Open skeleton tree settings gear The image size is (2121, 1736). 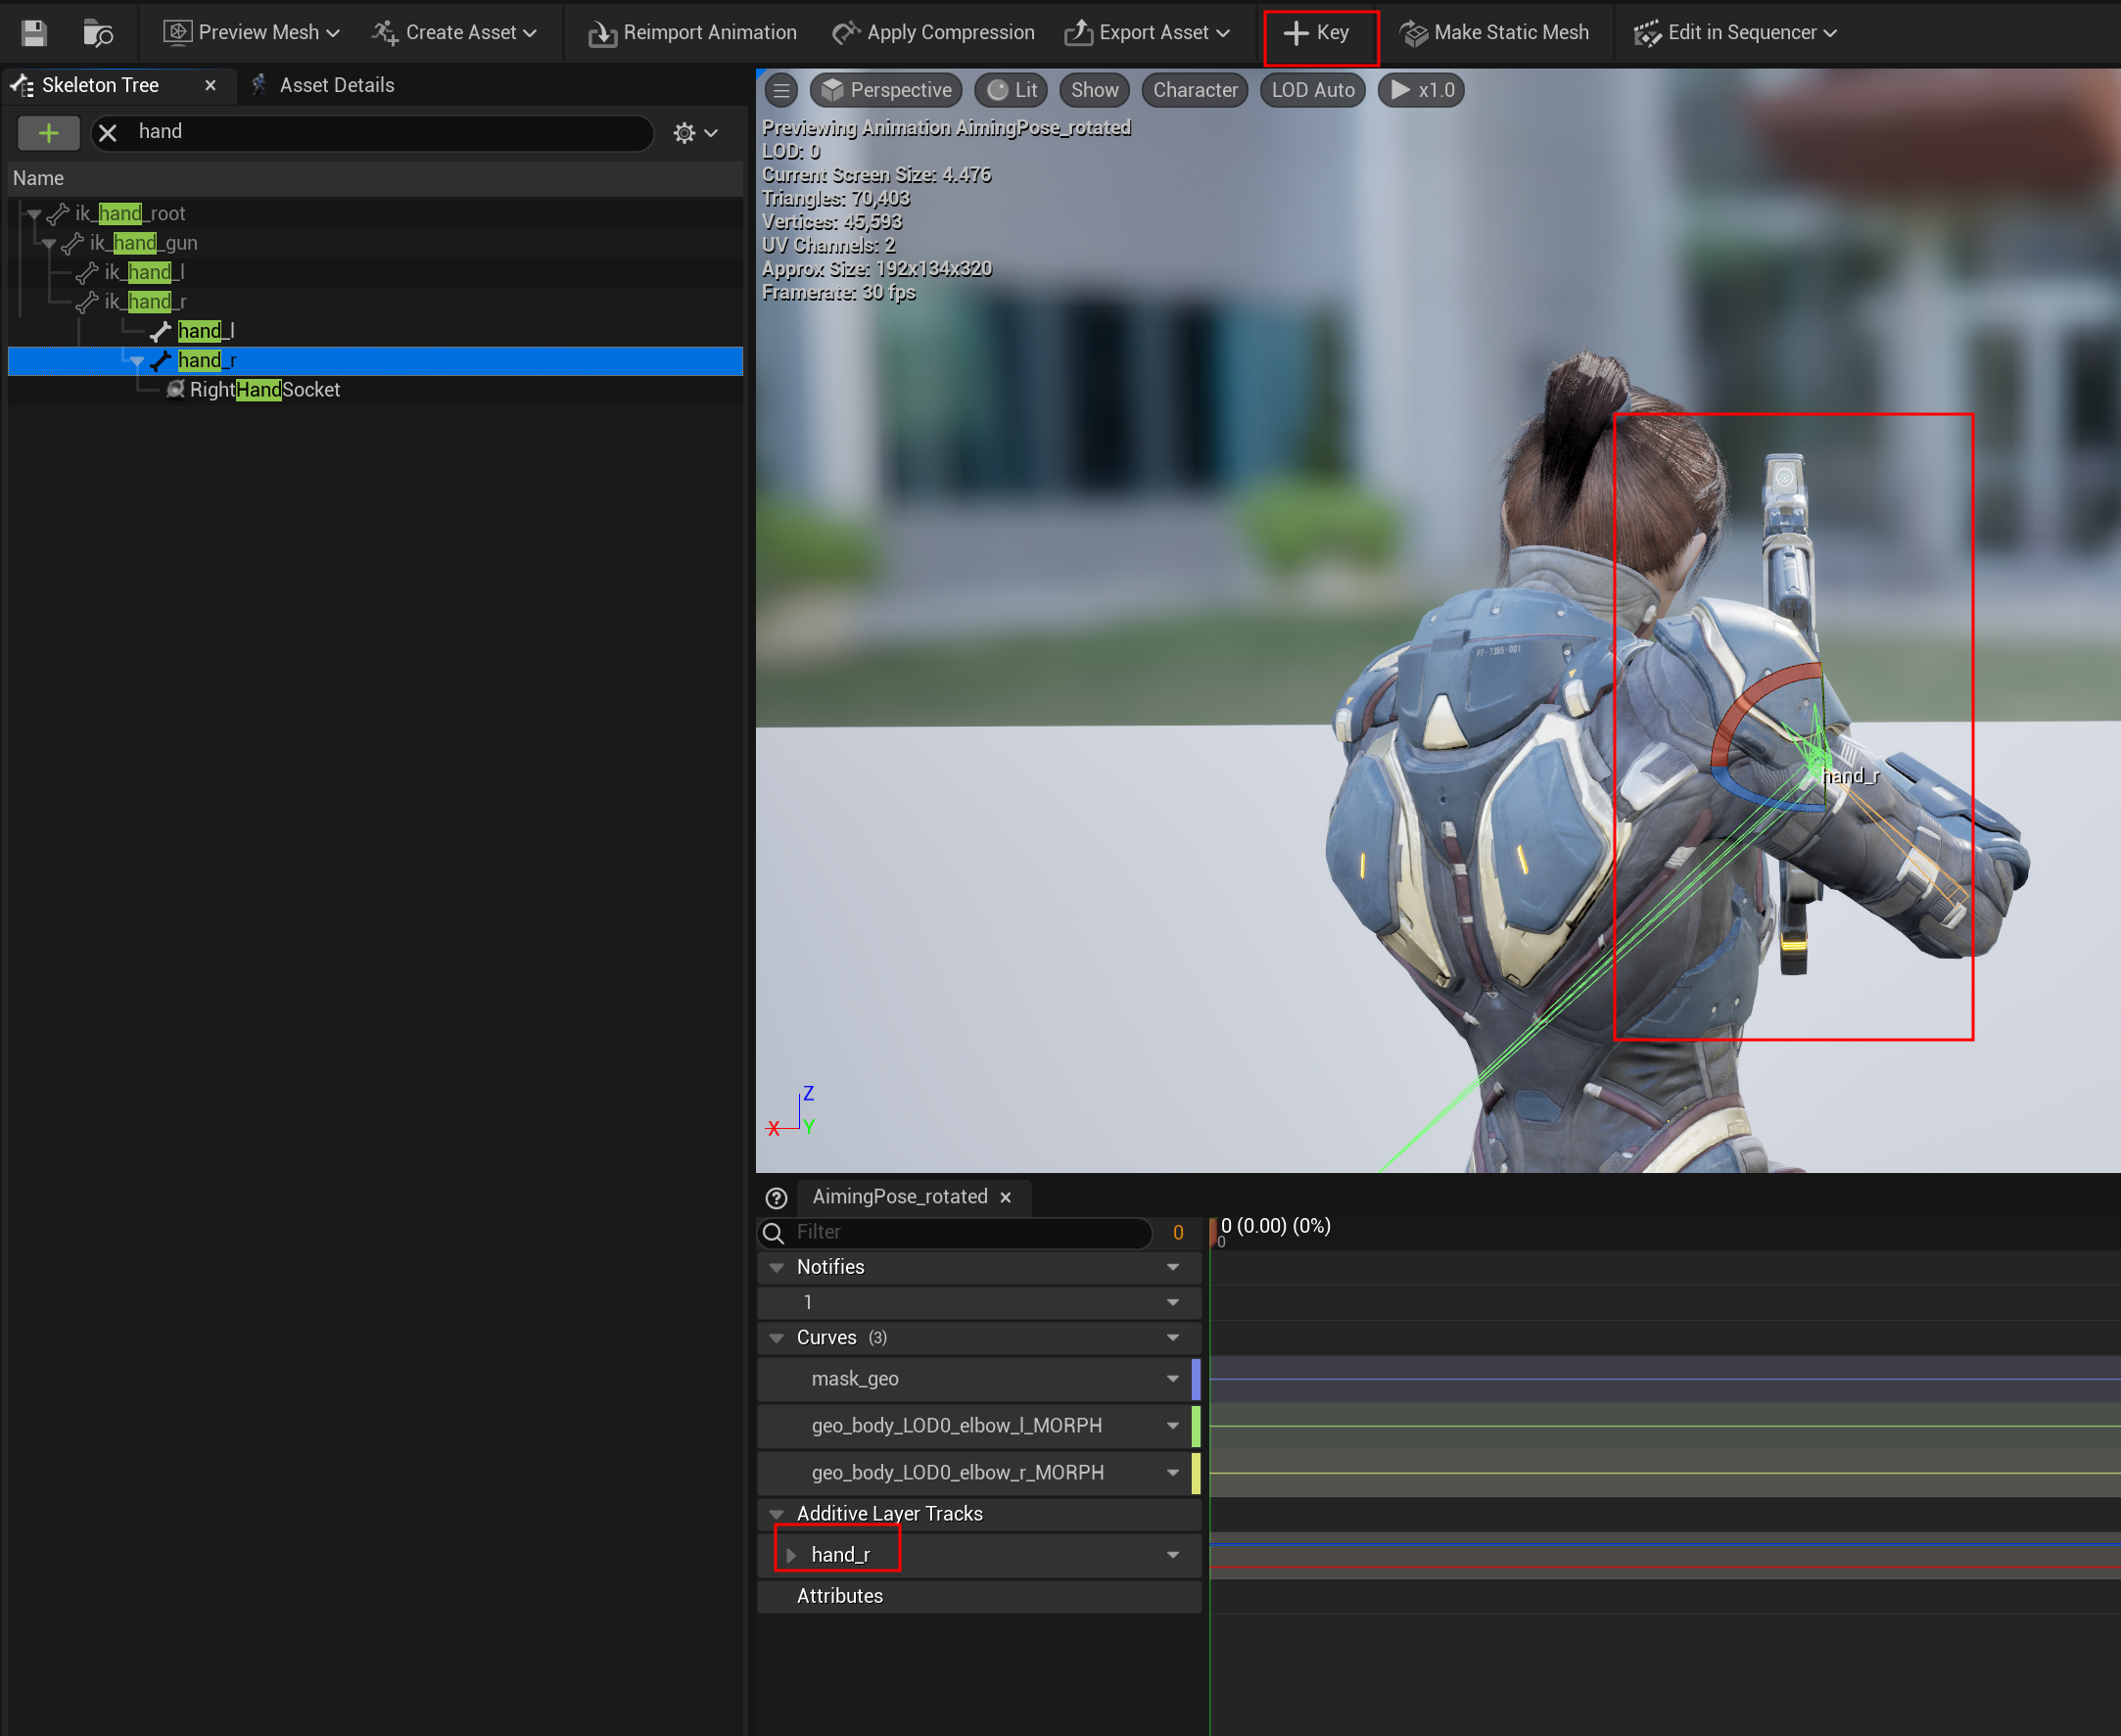[685, 132]
